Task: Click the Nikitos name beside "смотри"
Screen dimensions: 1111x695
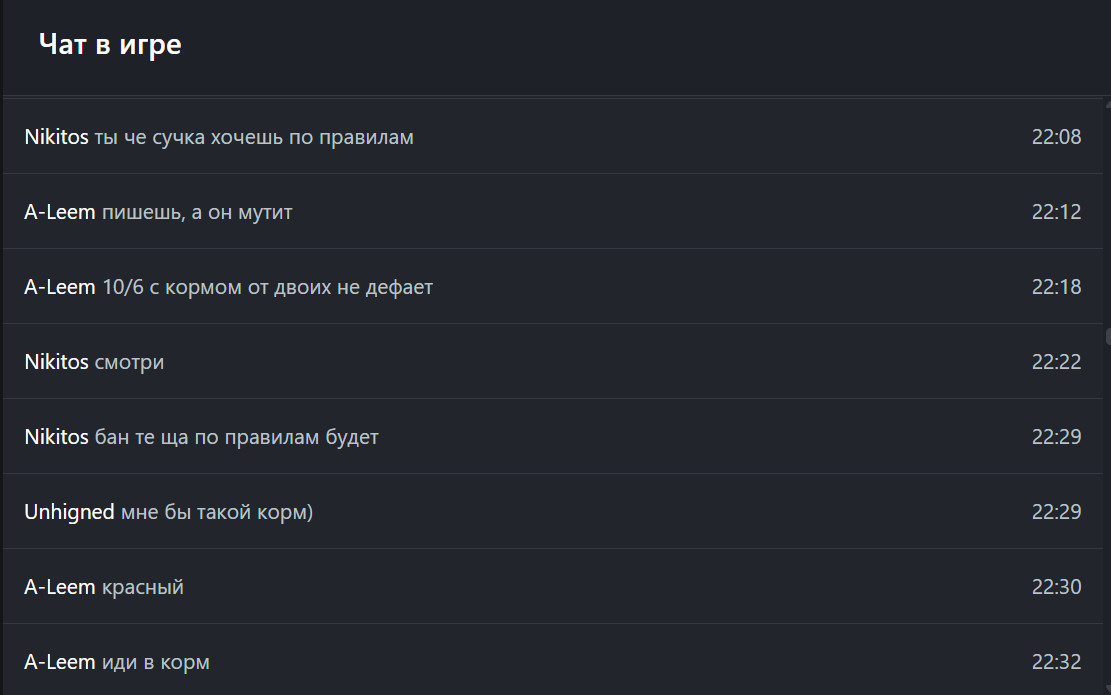Action: click(56, 362)
